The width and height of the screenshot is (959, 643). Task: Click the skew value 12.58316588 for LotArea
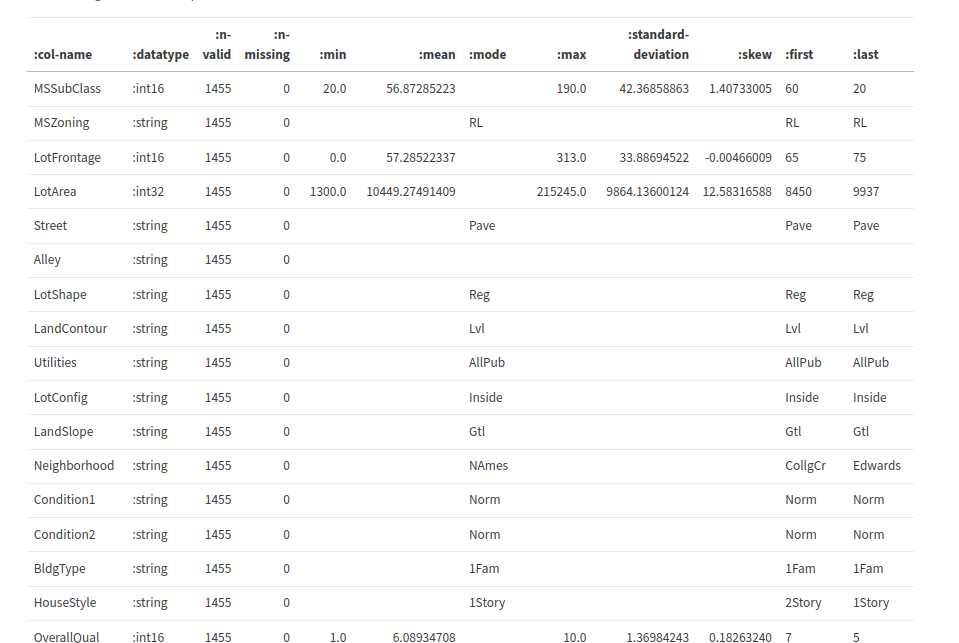click(x=737, y=191)
